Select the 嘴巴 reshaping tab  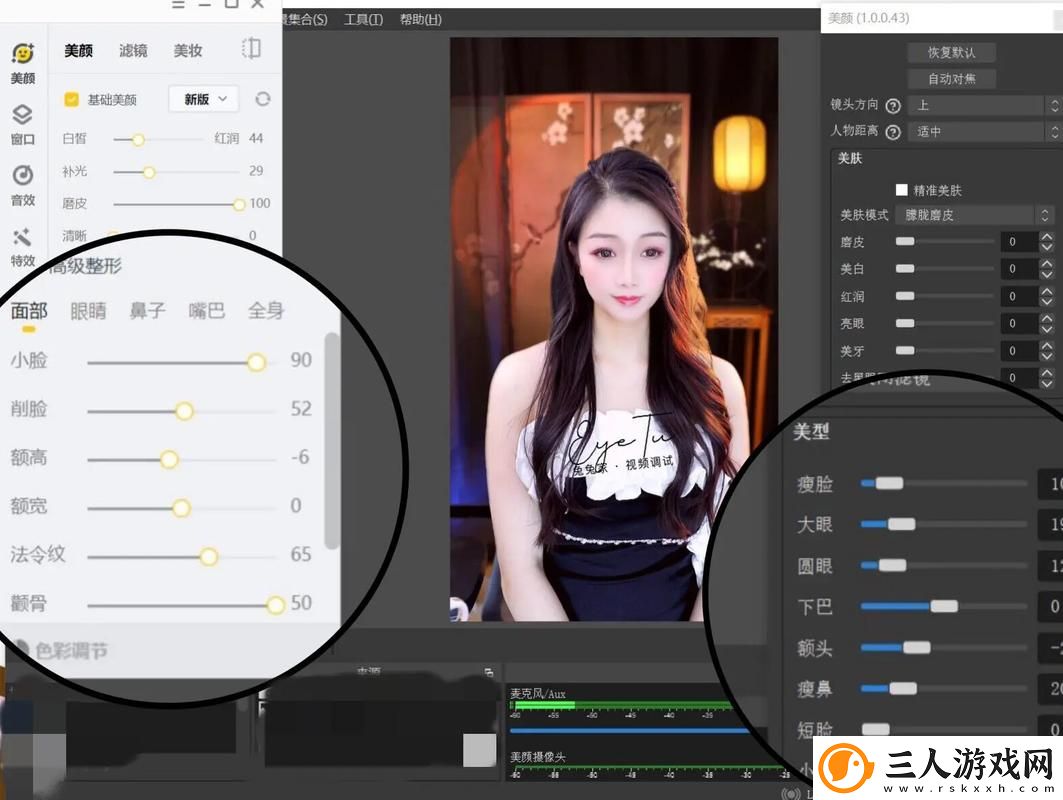(x=207, y=311)
